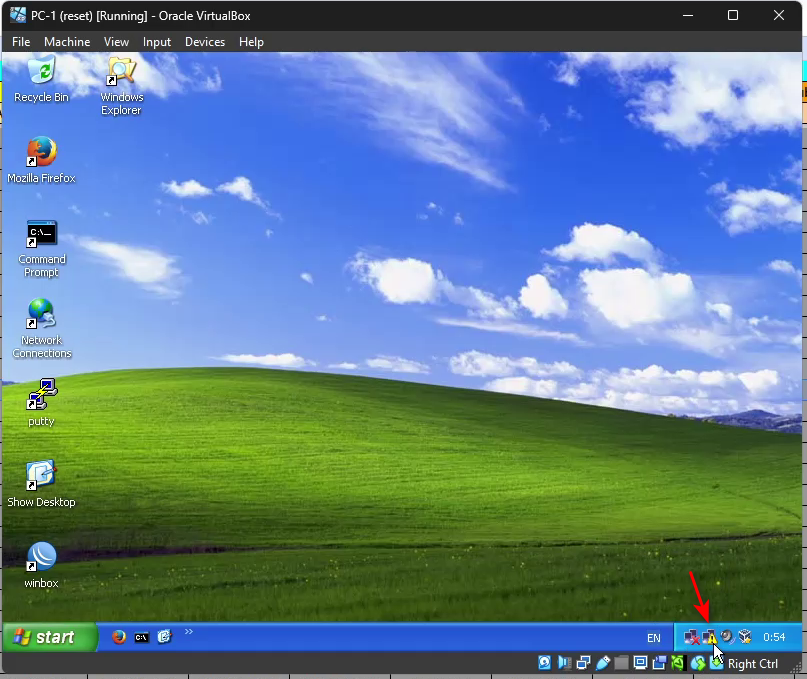Open the VirtualBox Machine menu

pos(67,42)
